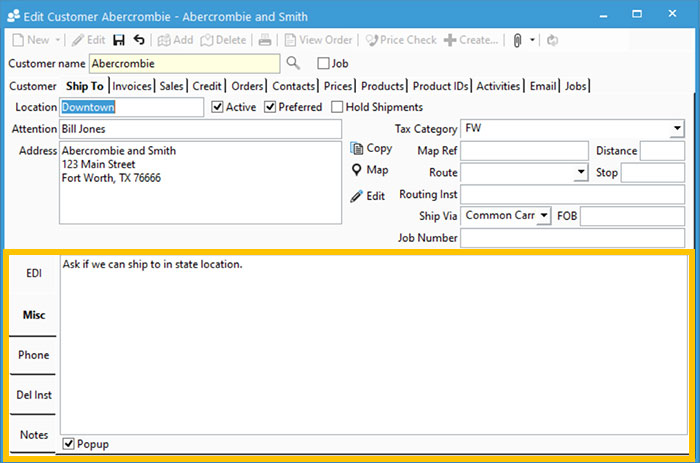Maximize the Edit Customer window
The width and height of the screenshot is (700, 463).
pos(637,14)
